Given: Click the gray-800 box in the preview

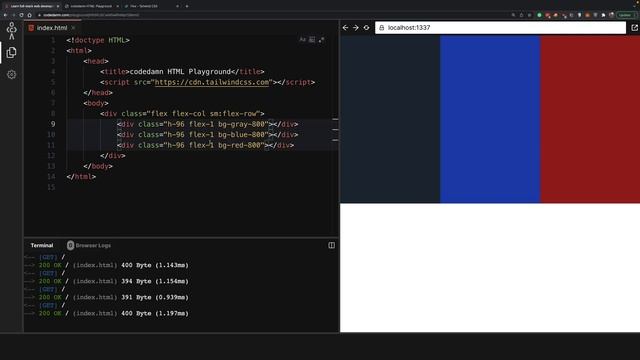Looking at the screenshot, I should click(390, 119).
